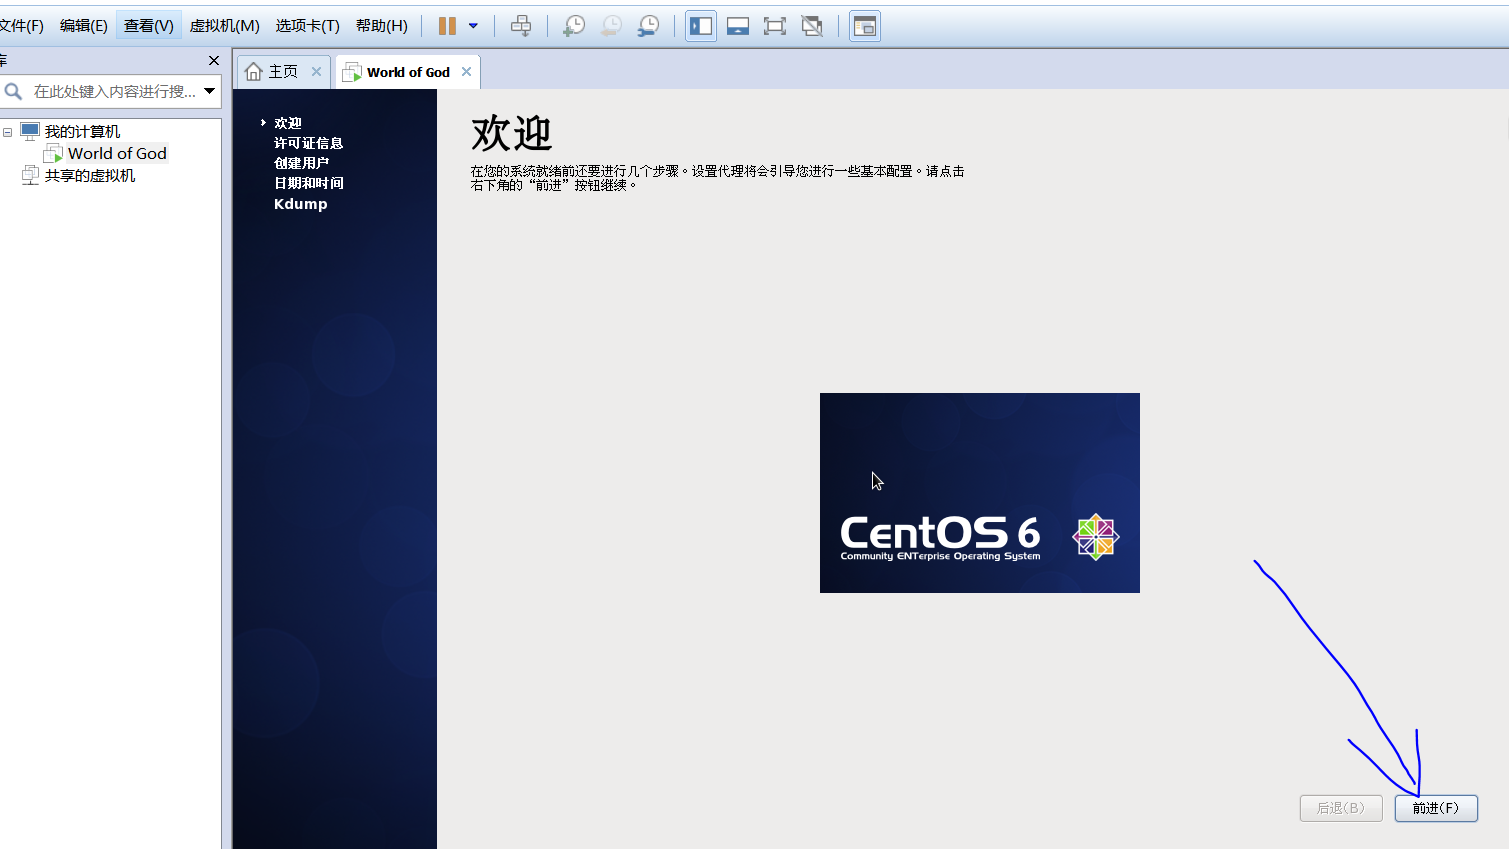1509x849 pixels.
Task: Open the 帮助(H) menu
Action: (x=382, y=26)
